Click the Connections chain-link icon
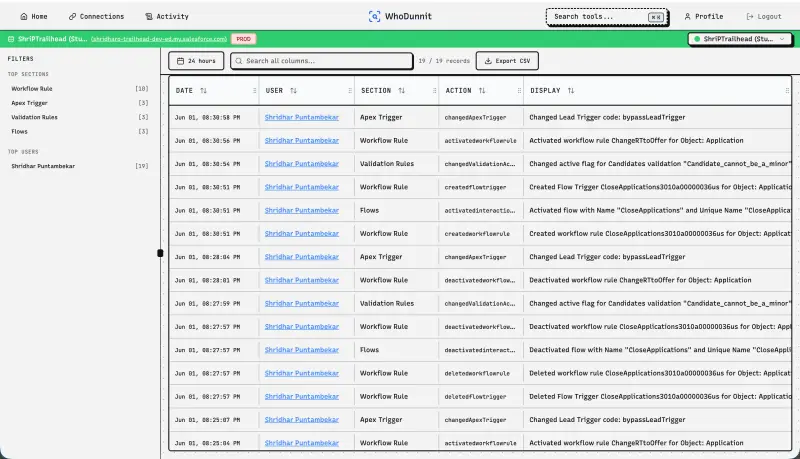The width and height of the screenshot is (800, 459). click(x=72, y=16)
